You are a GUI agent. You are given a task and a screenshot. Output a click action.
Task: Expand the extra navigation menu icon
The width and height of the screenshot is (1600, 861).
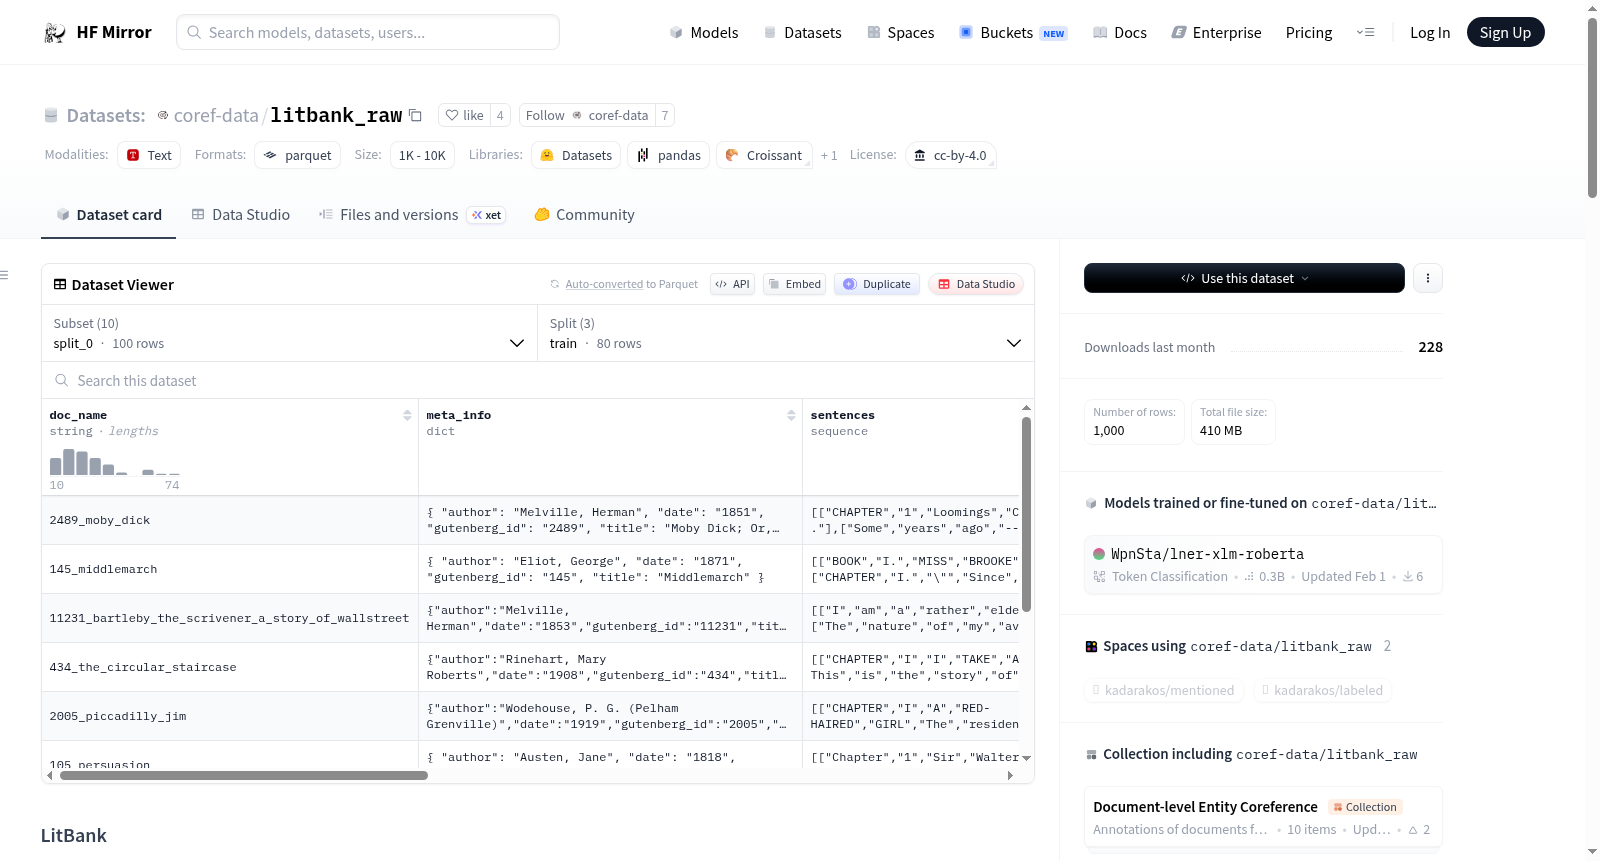coord(1365,33)
